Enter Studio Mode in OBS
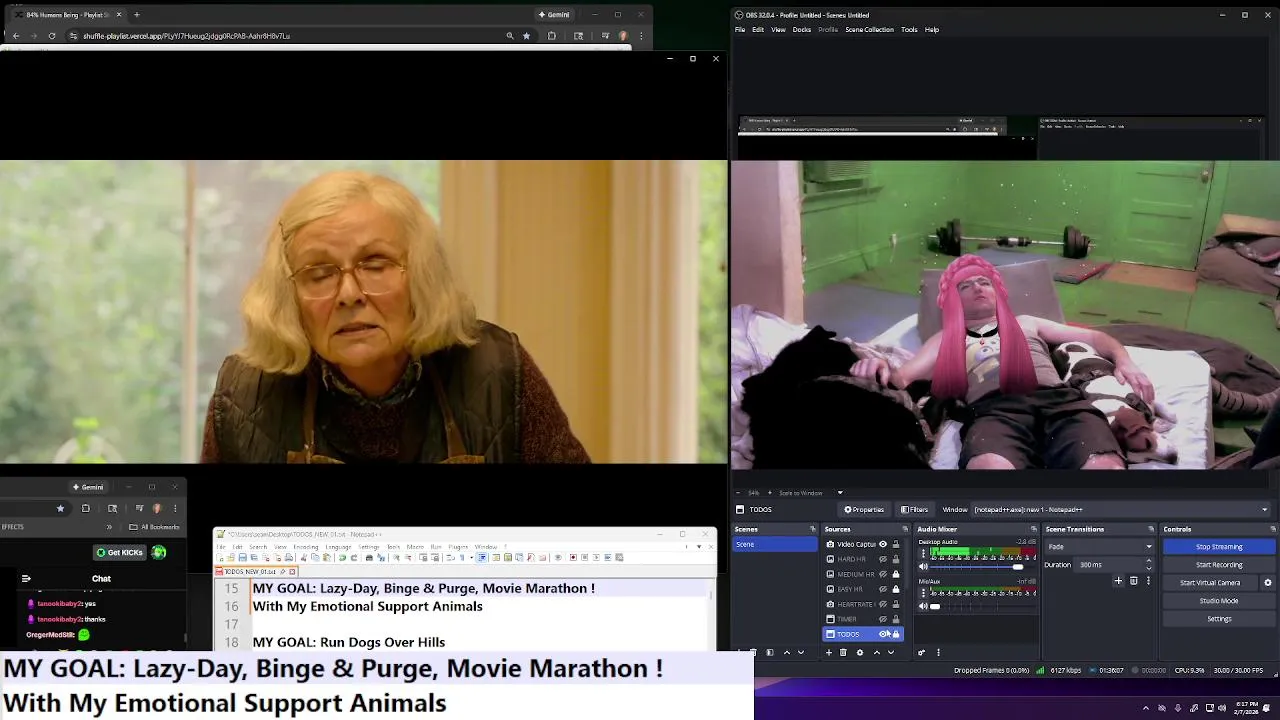Viewport: 1280px width, 720px height. tap(1219, 601)
